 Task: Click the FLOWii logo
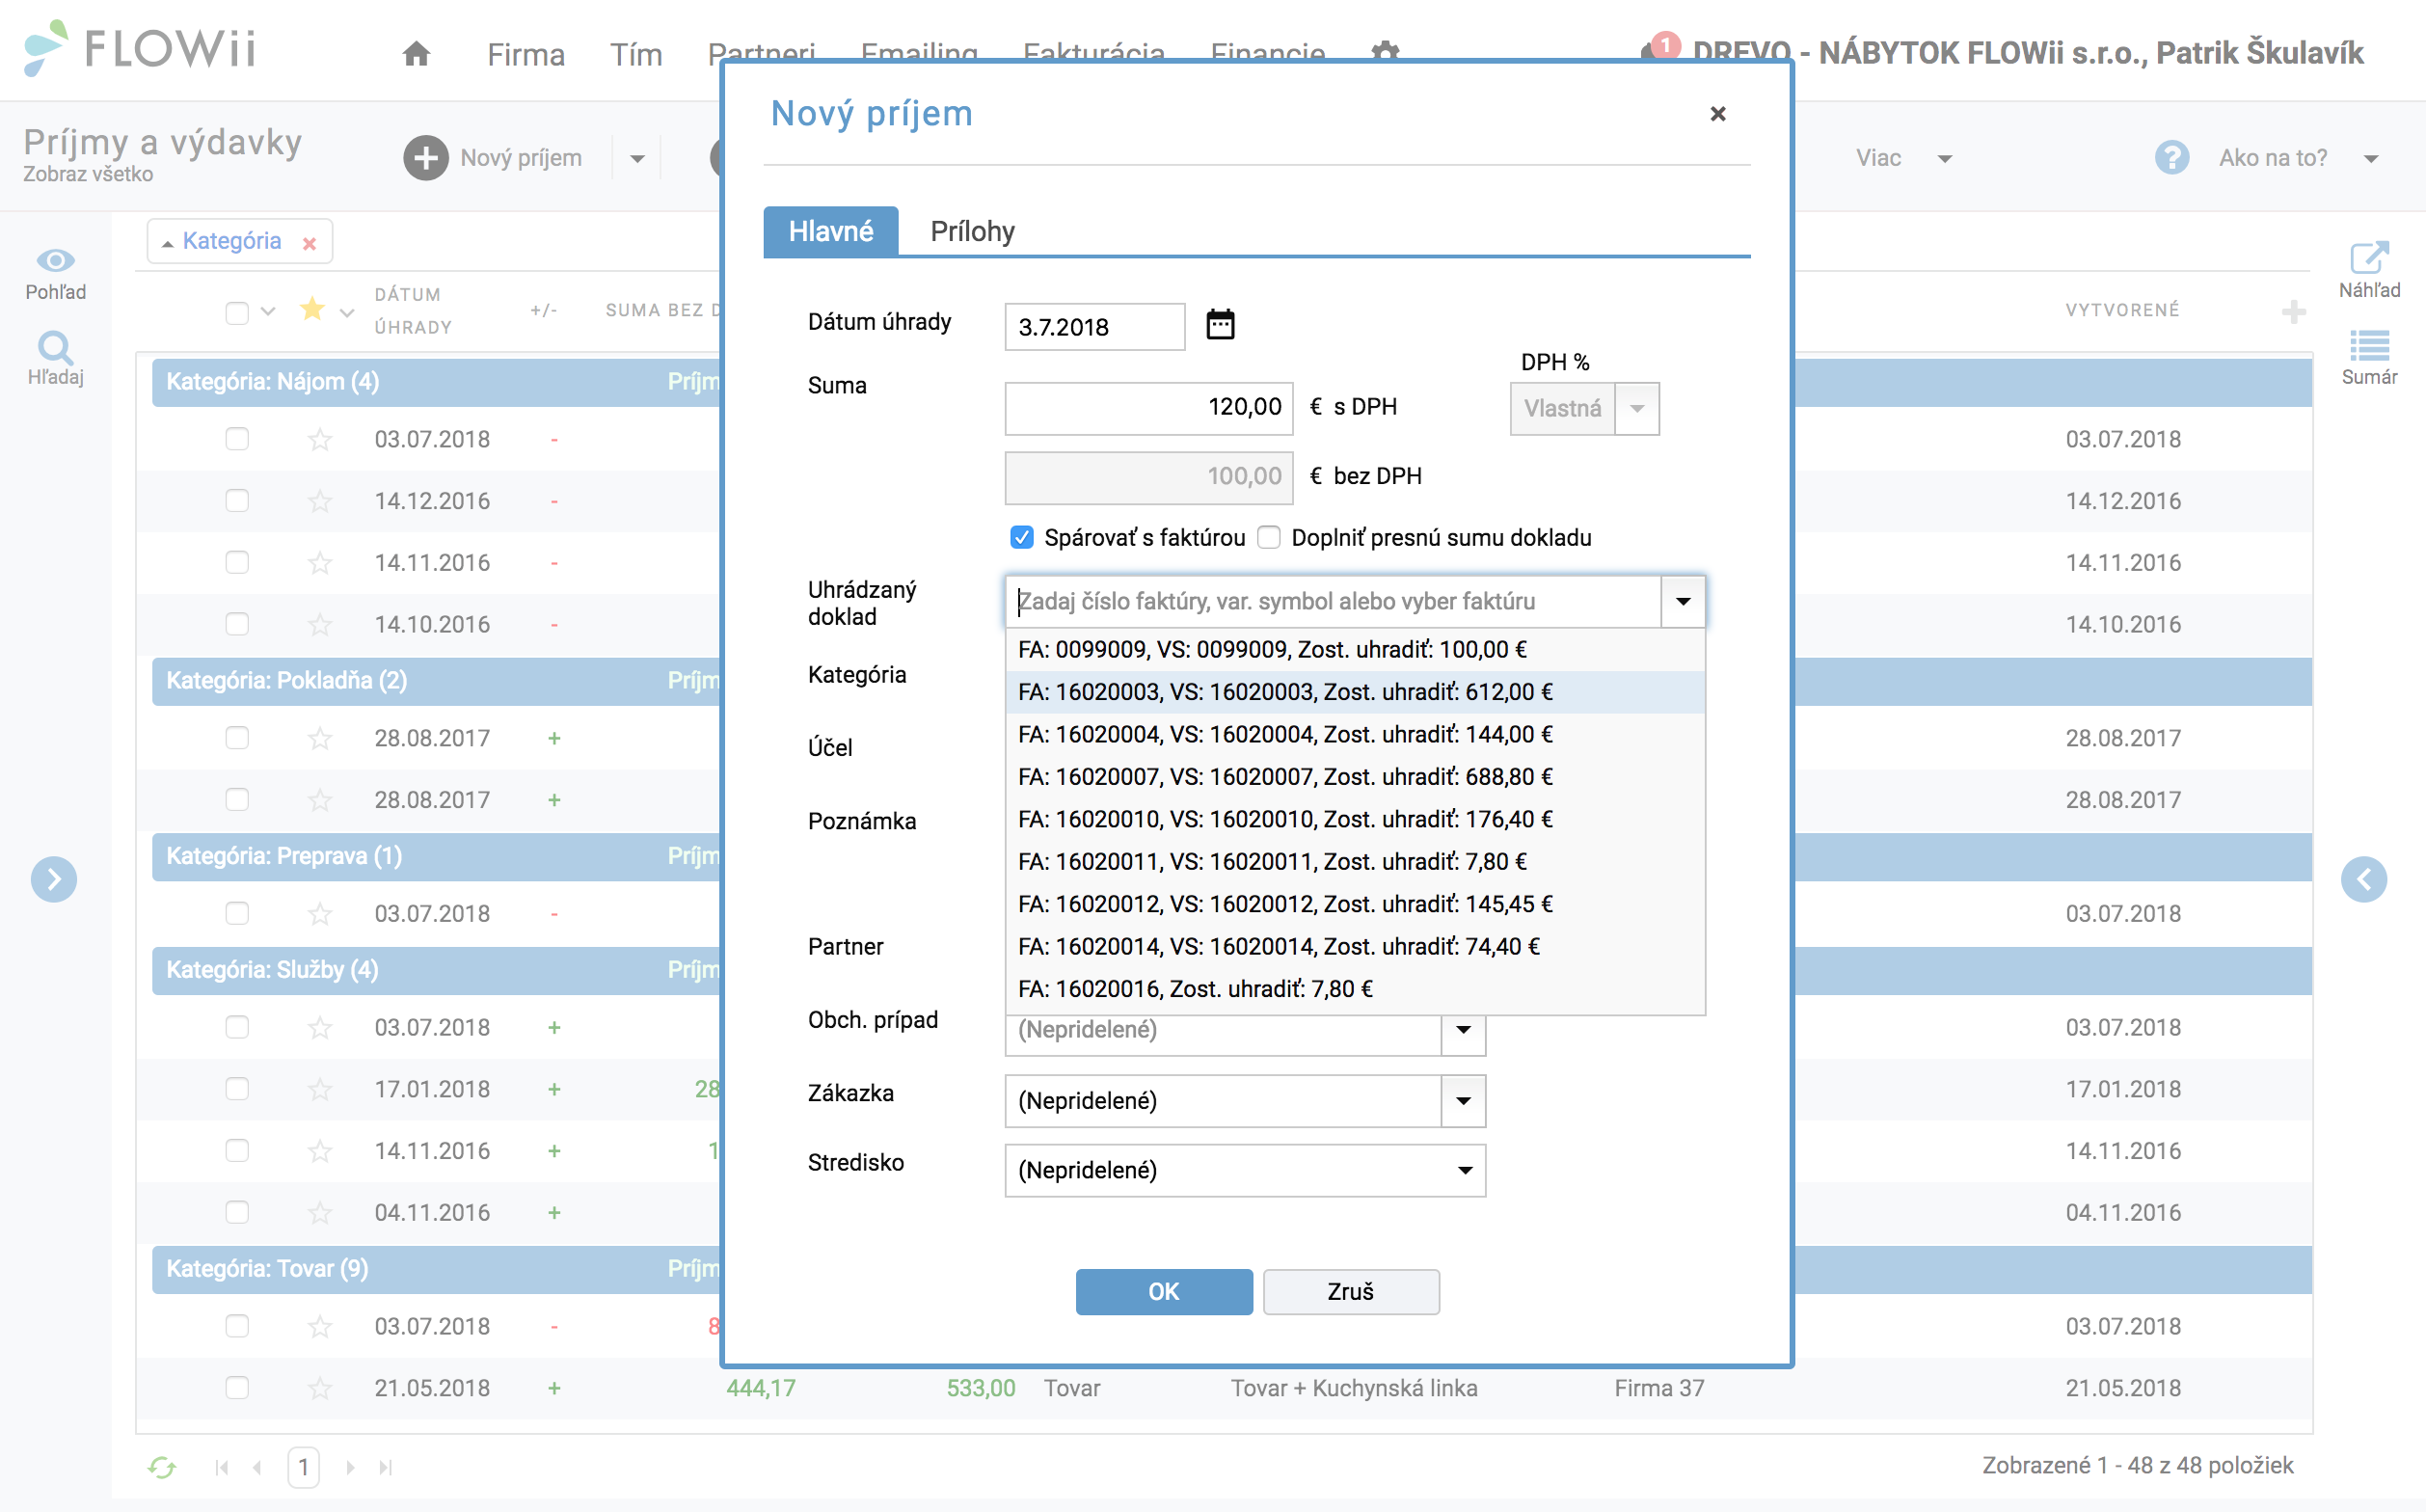pos(140,48)
